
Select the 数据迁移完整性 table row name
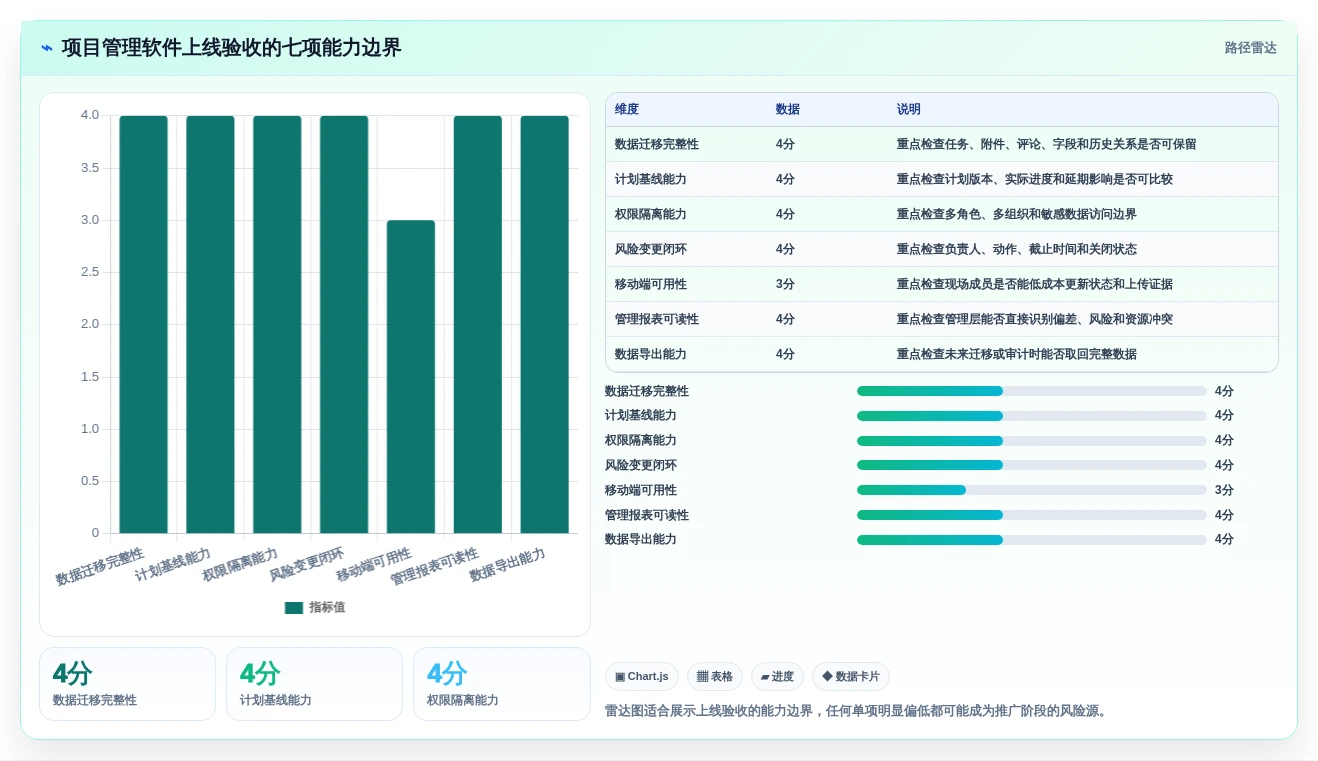click(x=657, y=144)
